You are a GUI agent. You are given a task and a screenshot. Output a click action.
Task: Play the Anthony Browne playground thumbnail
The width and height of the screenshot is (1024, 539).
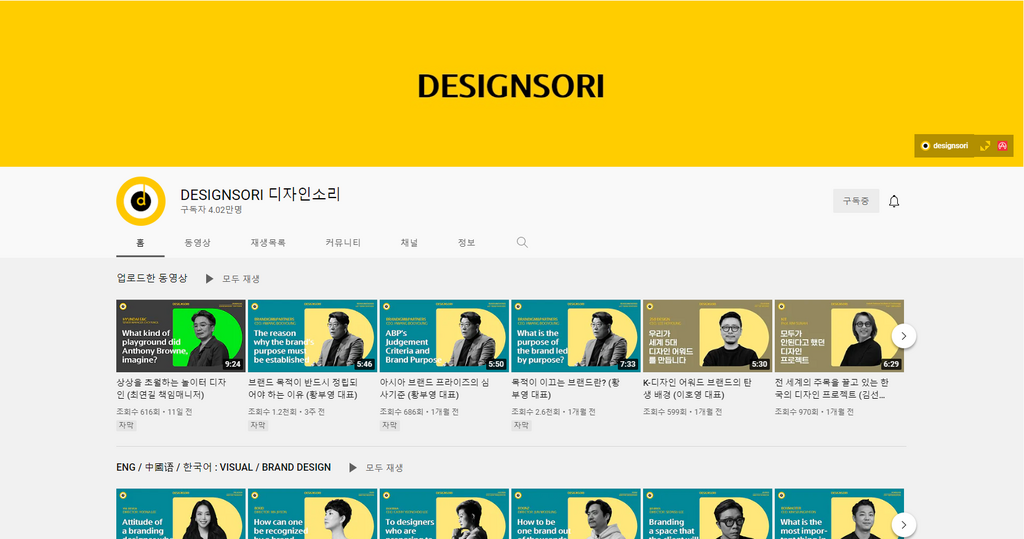pyautogui.click(x=181, y=336)
